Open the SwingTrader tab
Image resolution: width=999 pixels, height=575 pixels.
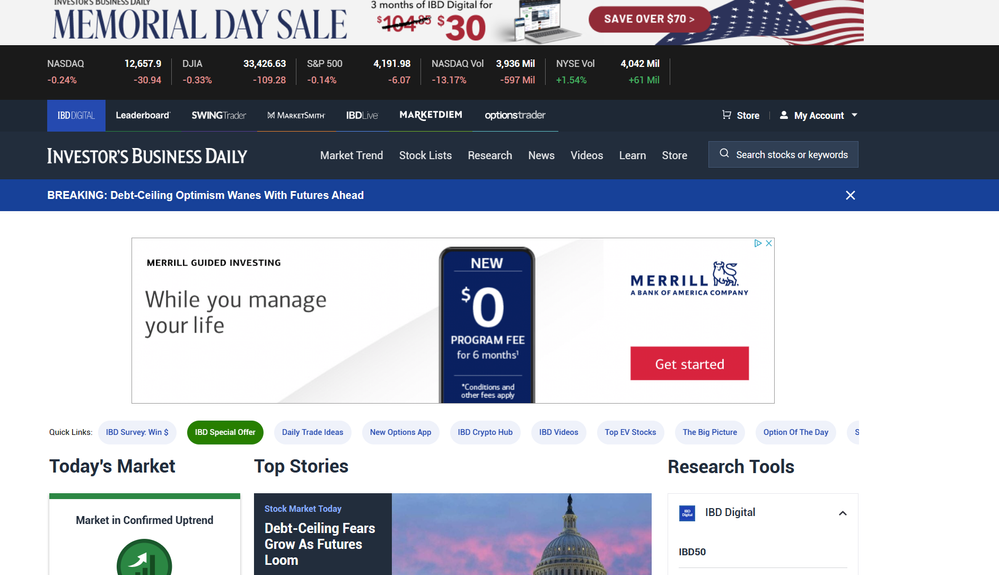point(219,115)
